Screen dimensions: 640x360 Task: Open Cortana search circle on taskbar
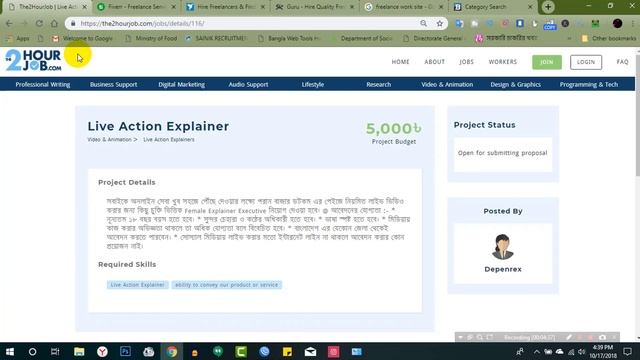[x=32, y=351]
